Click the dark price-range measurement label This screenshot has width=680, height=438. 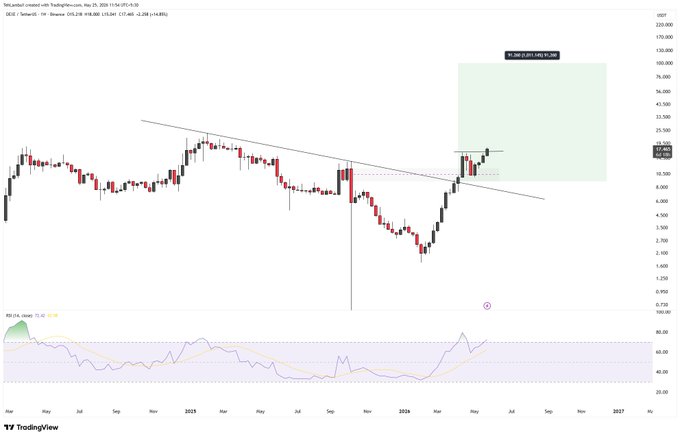click(532, 55)
